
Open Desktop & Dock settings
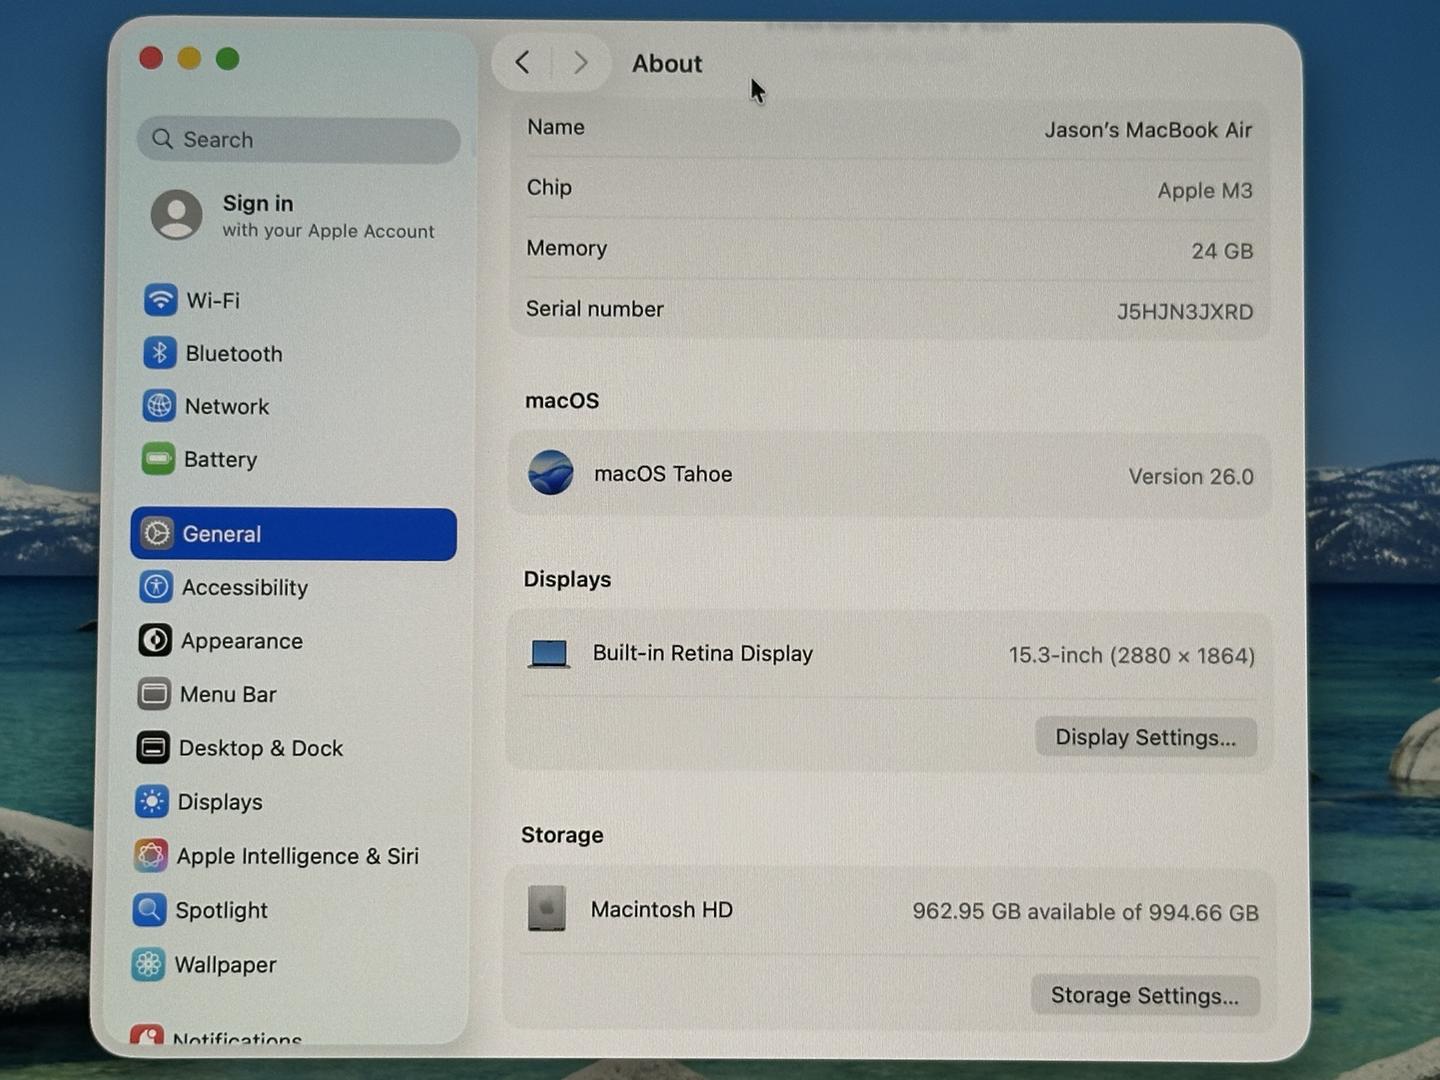[259, 748]
